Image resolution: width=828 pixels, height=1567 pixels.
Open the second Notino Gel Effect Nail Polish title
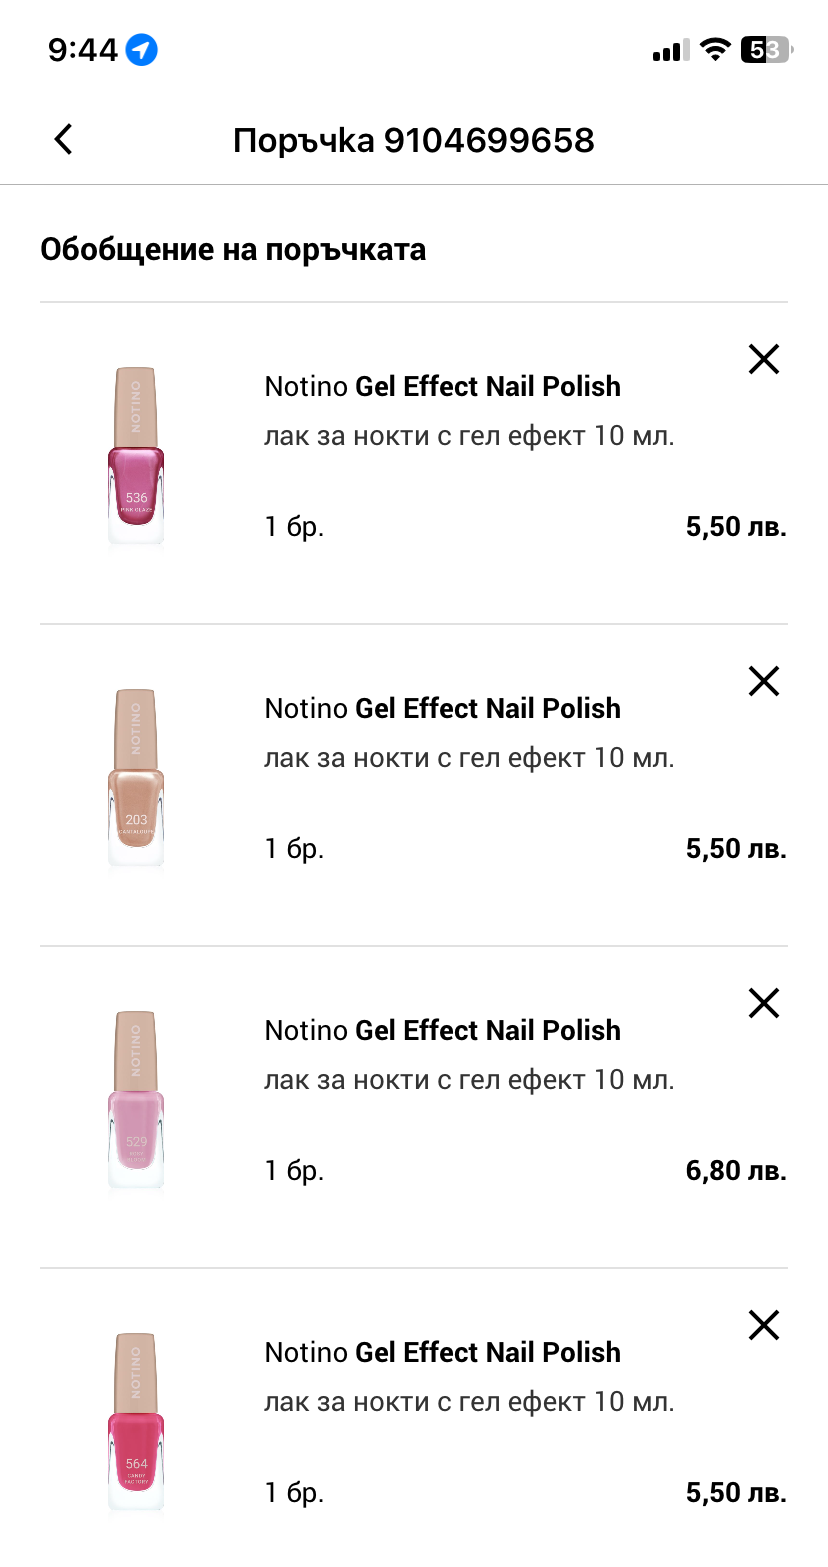coord(442,708)
